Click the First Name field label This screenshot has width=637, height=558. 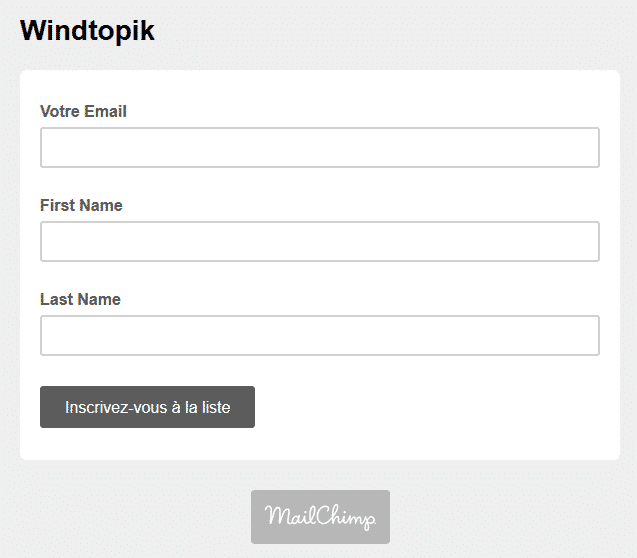click(x=81, y=205)
